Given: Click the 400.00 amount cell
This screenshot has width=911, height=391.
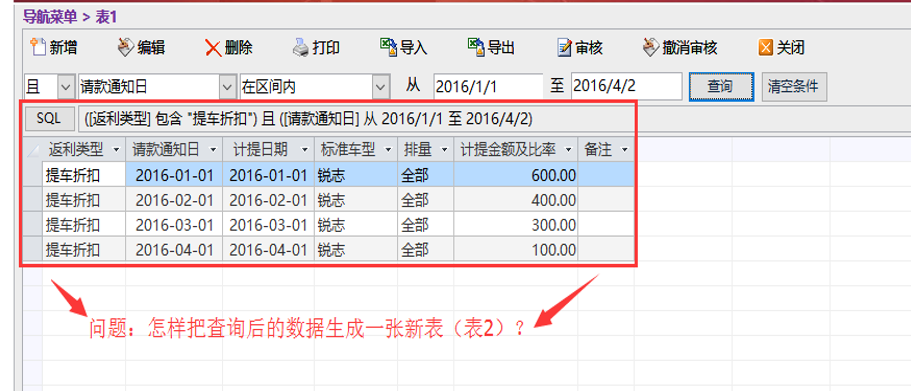Looking at the screenshot, I should 516,199.
